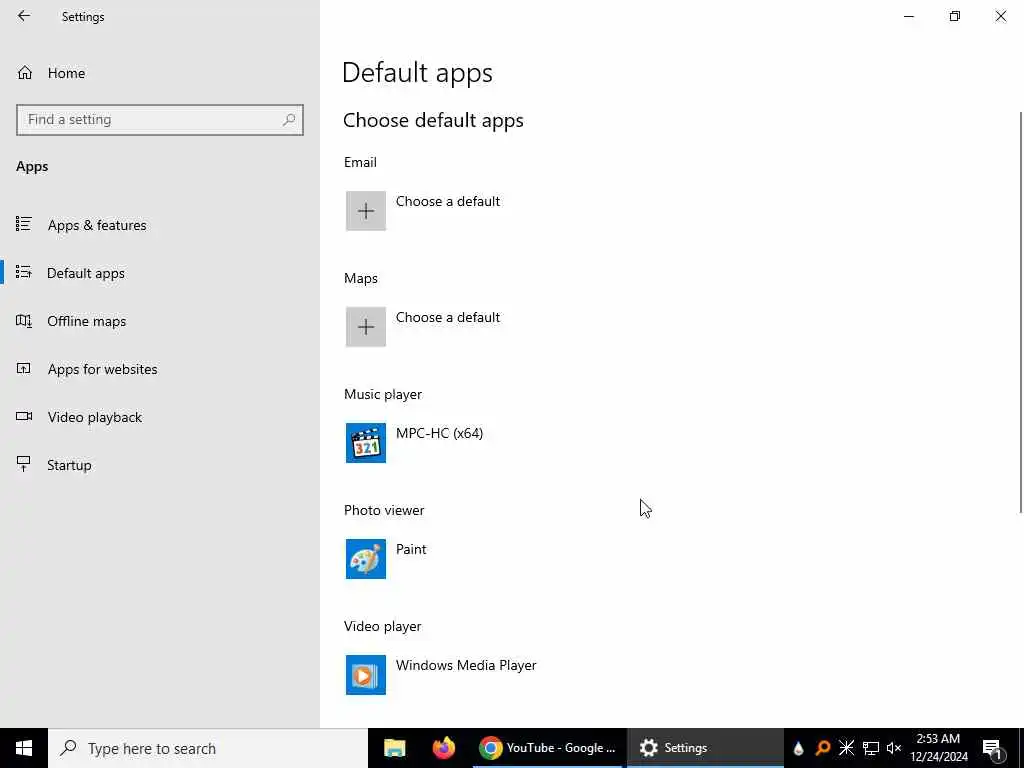Open the notification center icon

pos(993,749)
